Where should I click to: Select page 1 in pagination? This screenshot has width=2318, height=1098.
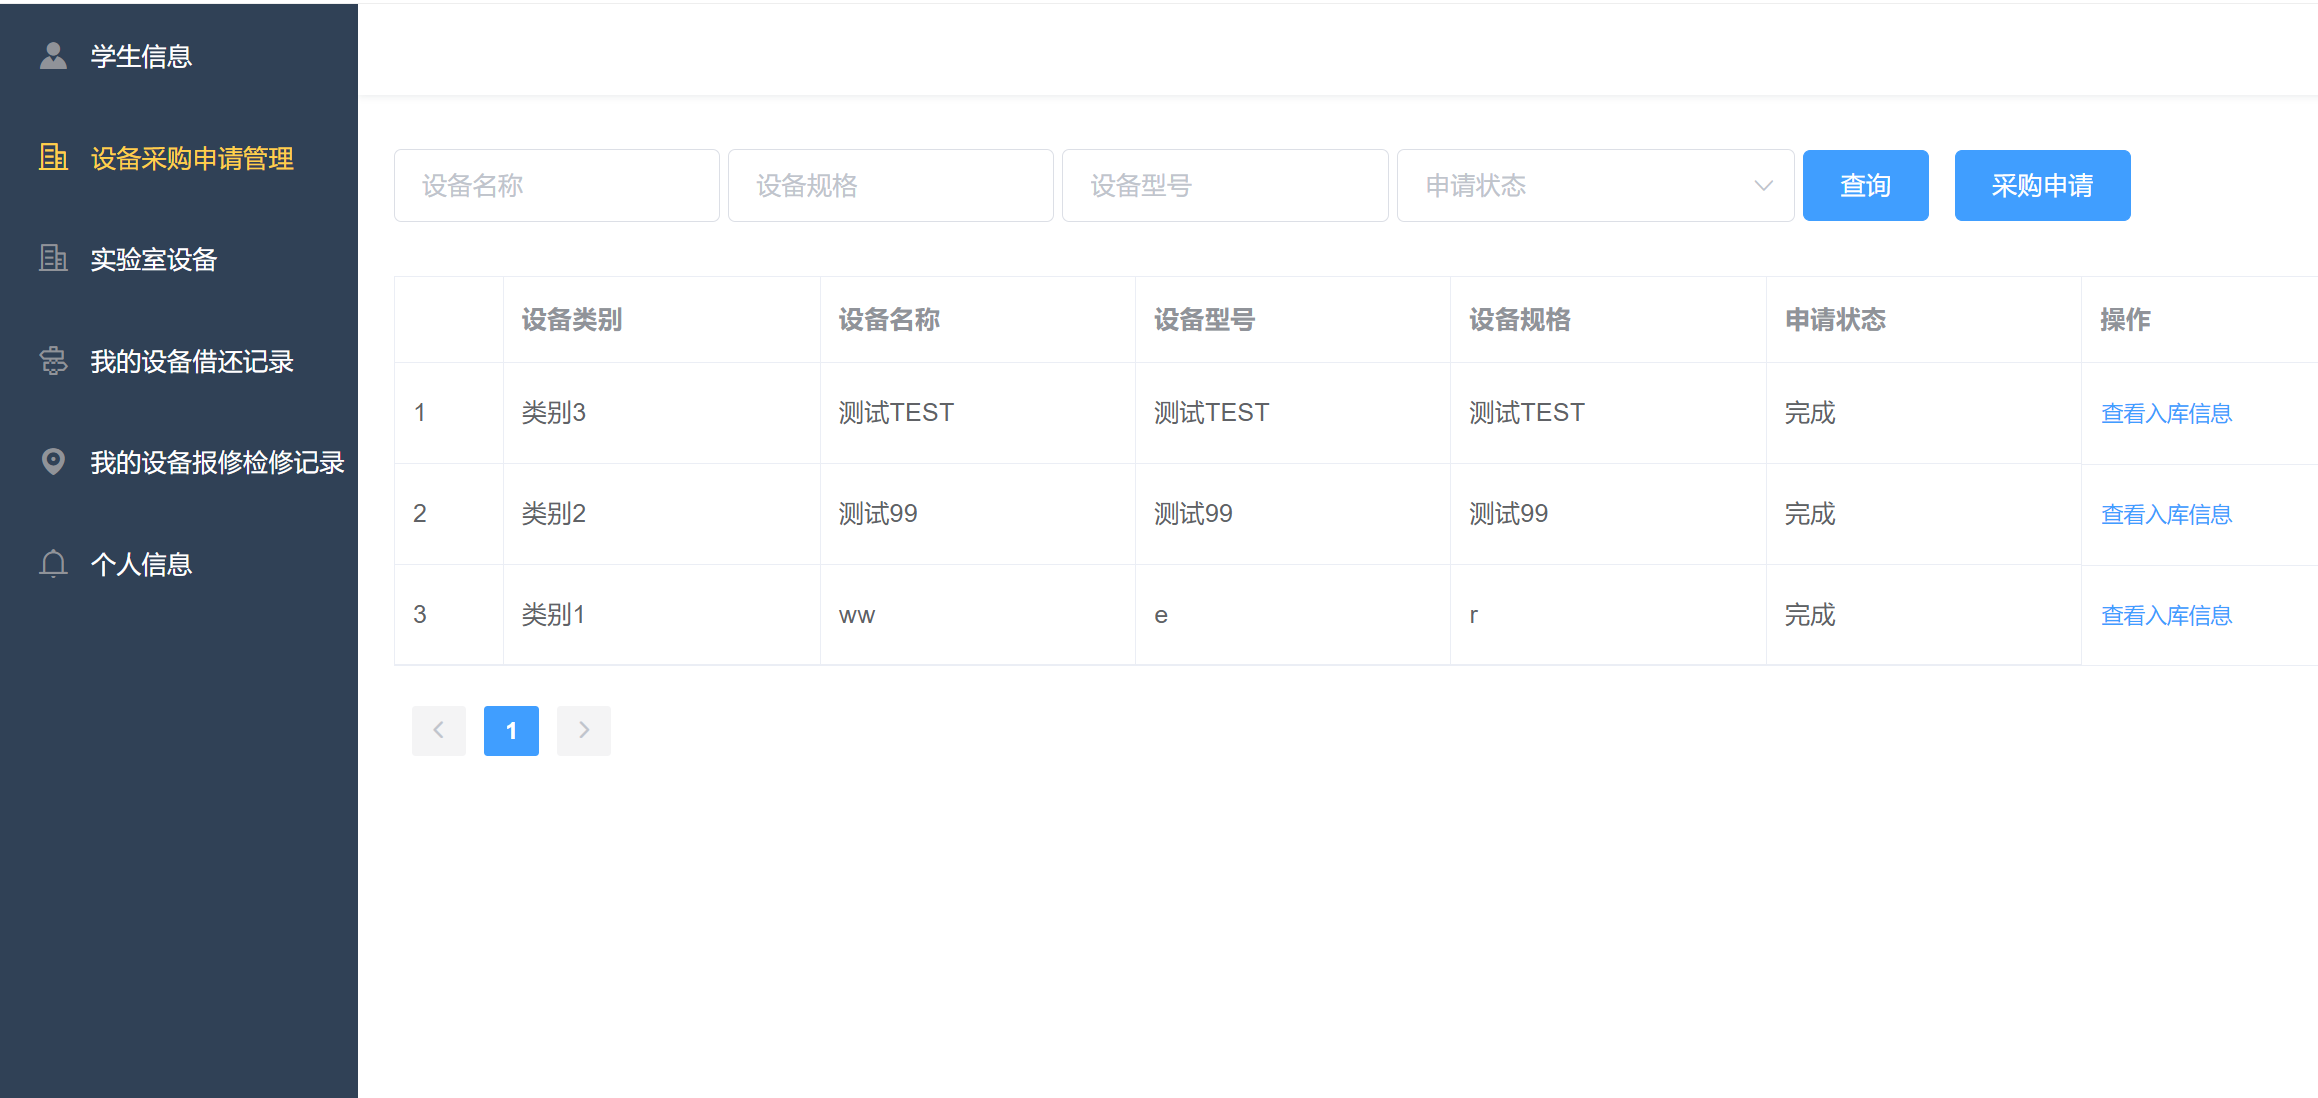click(x=511, y=730)
